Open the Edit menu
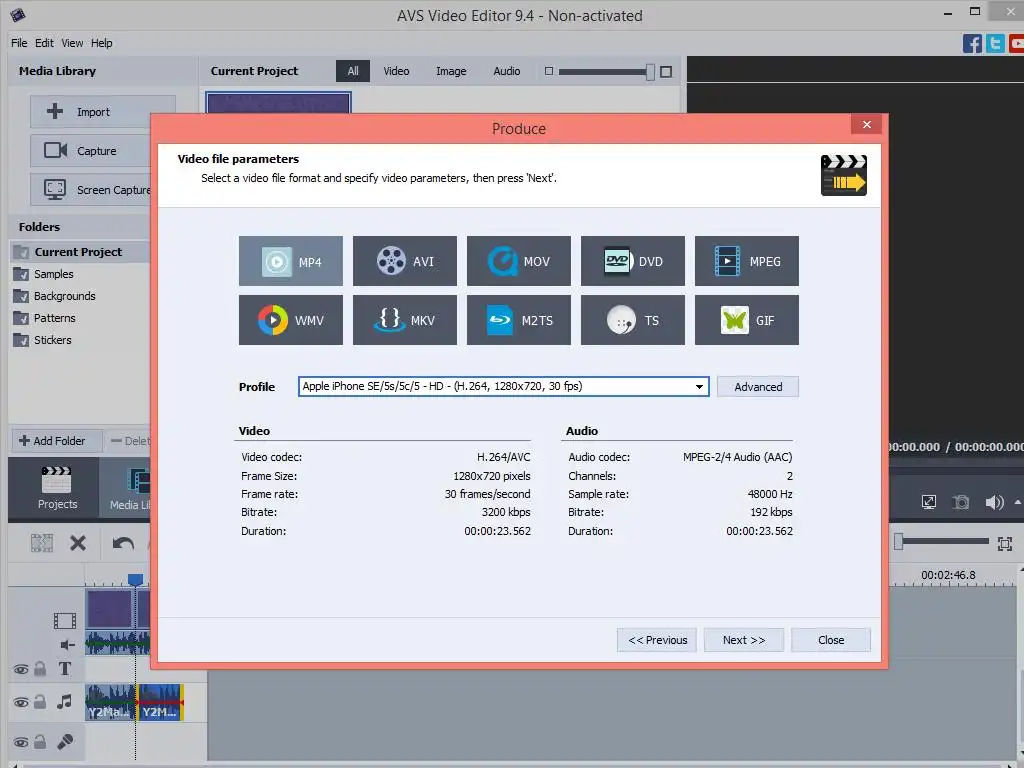Image resolution: width=1024 pixels, height=768 pixels. pos(44,43)
